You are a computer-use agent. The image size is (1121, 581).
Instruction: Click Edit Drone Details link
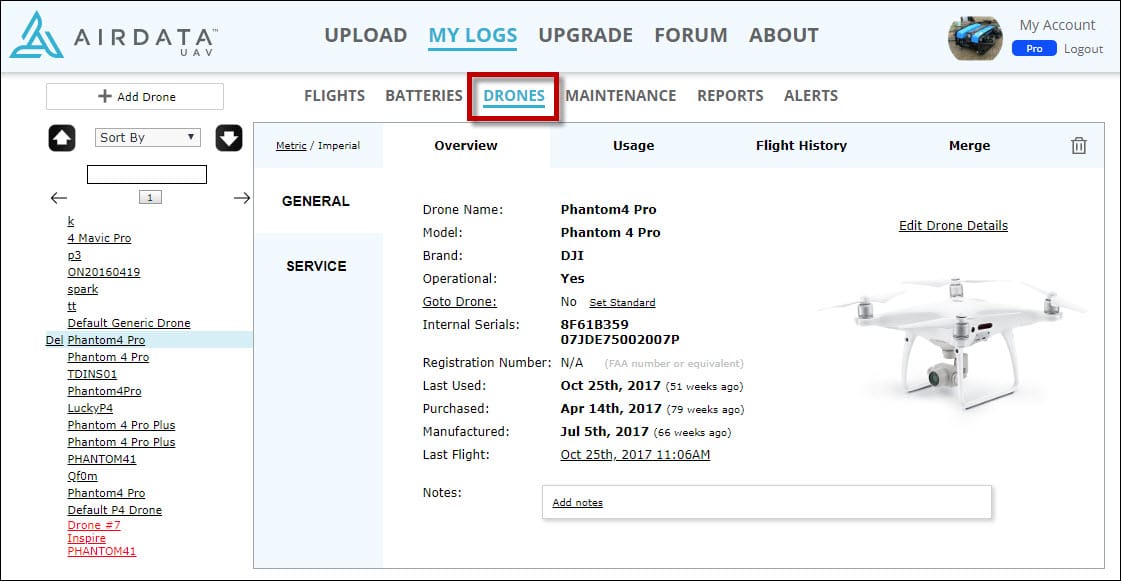coord(953,226)
